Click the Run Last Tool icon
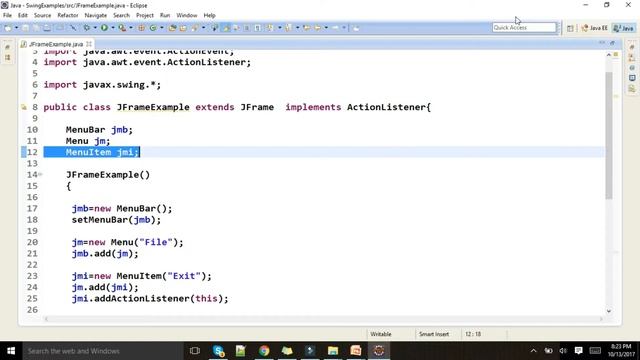Screen dimensions: 640x360 coord(122,28)
